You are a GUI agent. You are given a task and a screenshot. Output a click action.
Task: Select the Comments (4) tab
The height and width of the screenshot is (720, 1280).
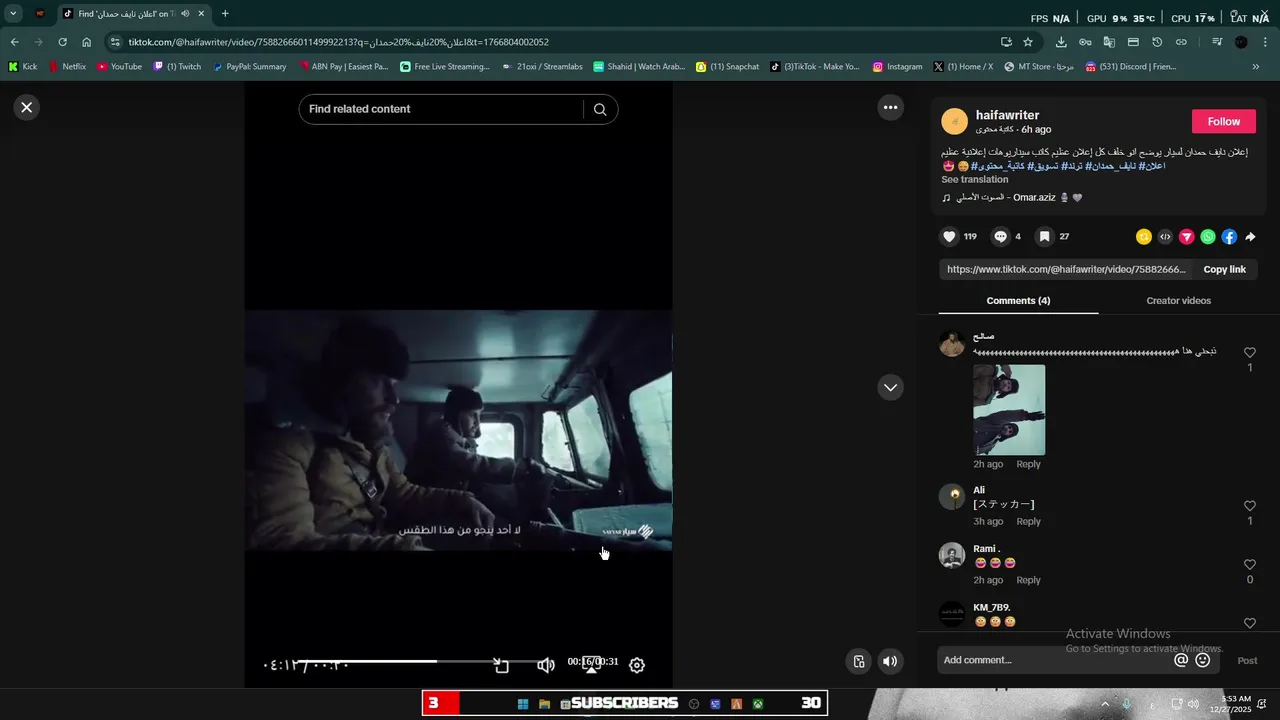1018,301
